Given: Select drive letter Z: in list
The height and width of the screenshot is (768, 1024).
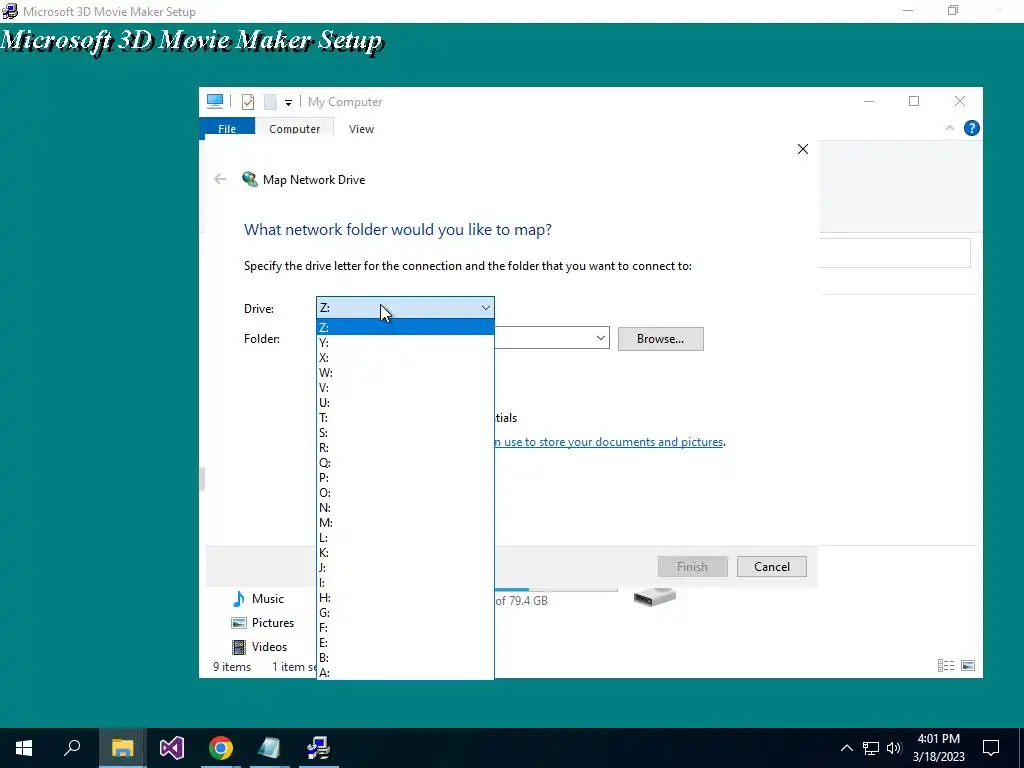Looking at the screenshot, I should tap(406, 327).
